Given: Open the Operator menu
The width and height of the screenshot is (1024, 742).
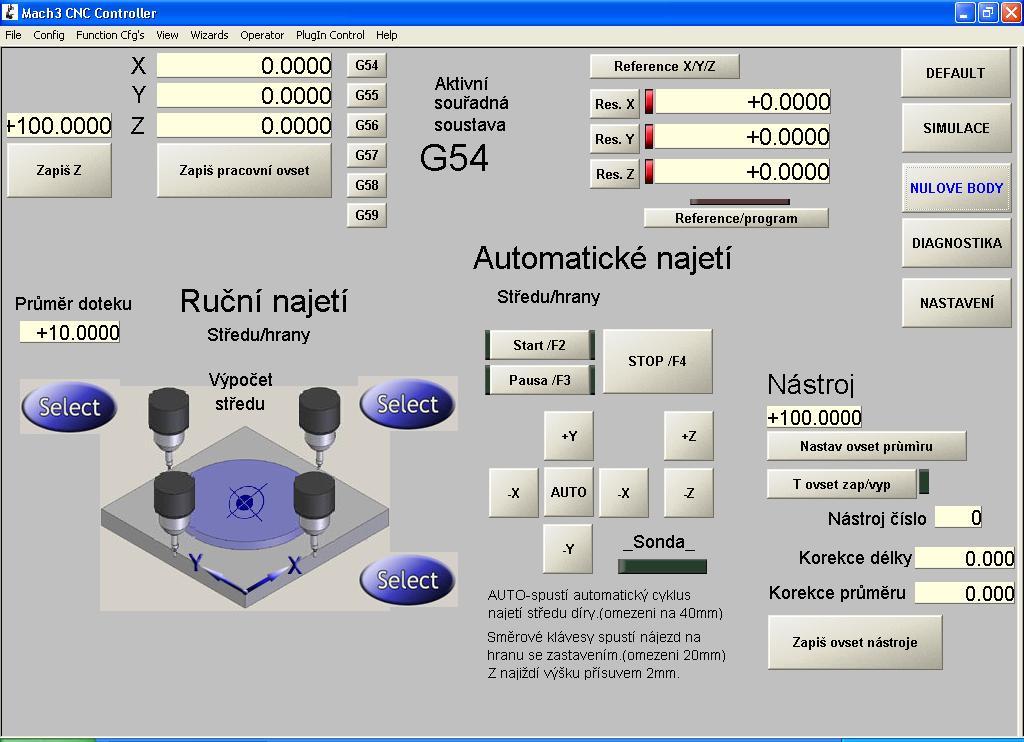Looking at the screenshot, I should (262, 35).
